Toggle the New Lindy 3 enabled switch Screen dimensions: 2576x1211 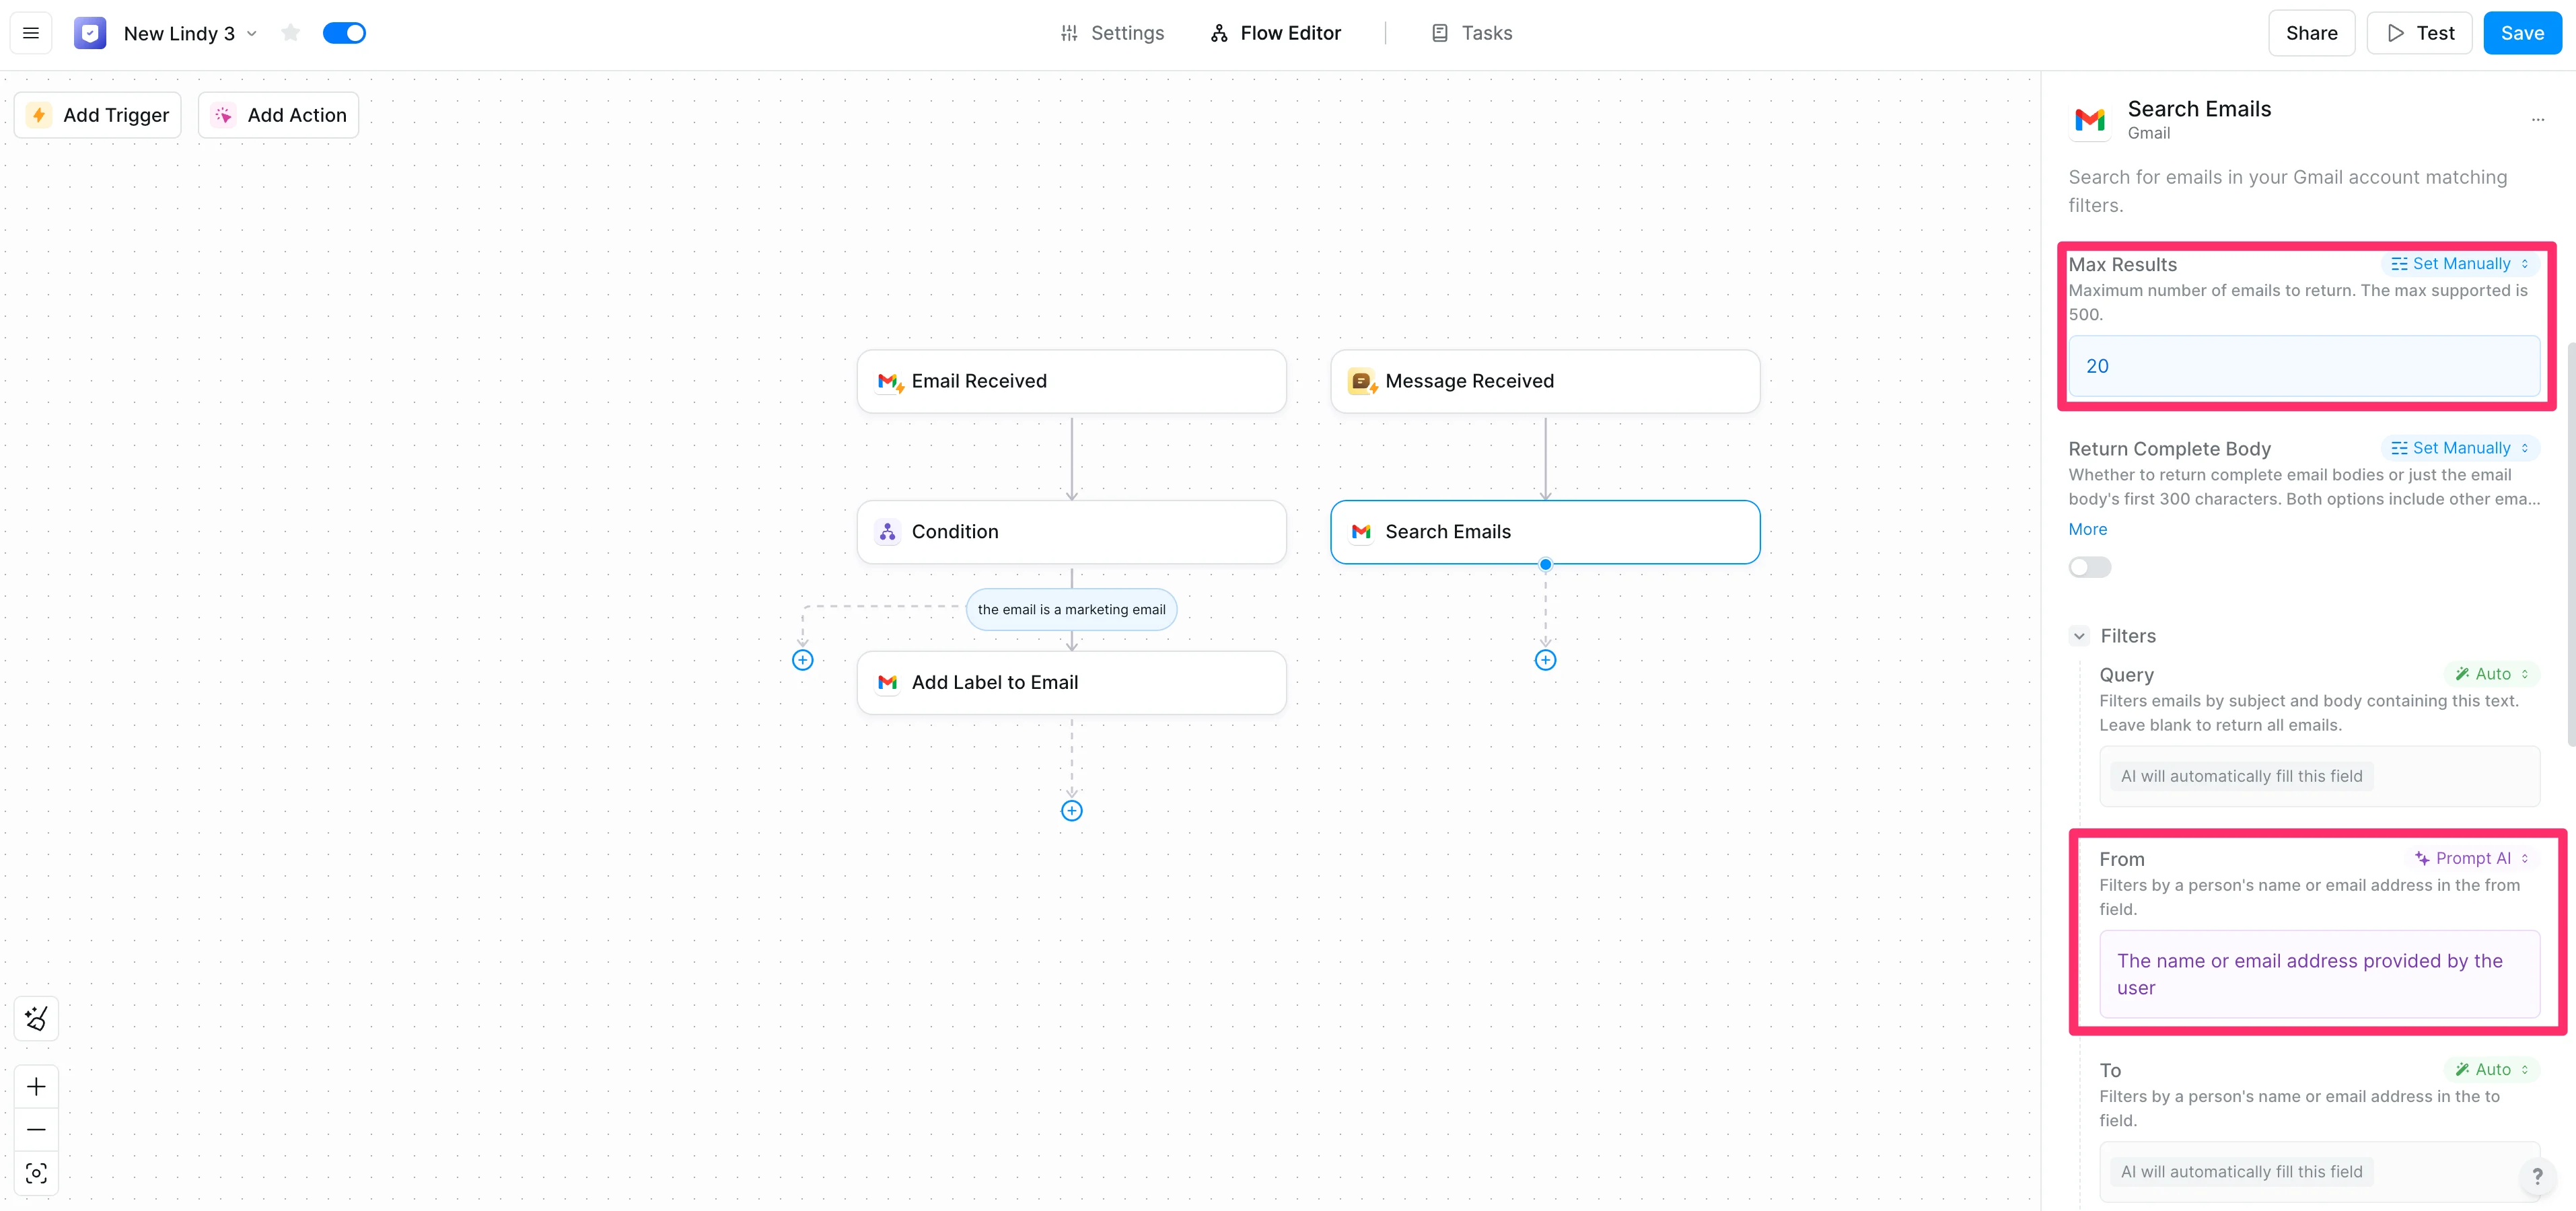click(344, 33)
